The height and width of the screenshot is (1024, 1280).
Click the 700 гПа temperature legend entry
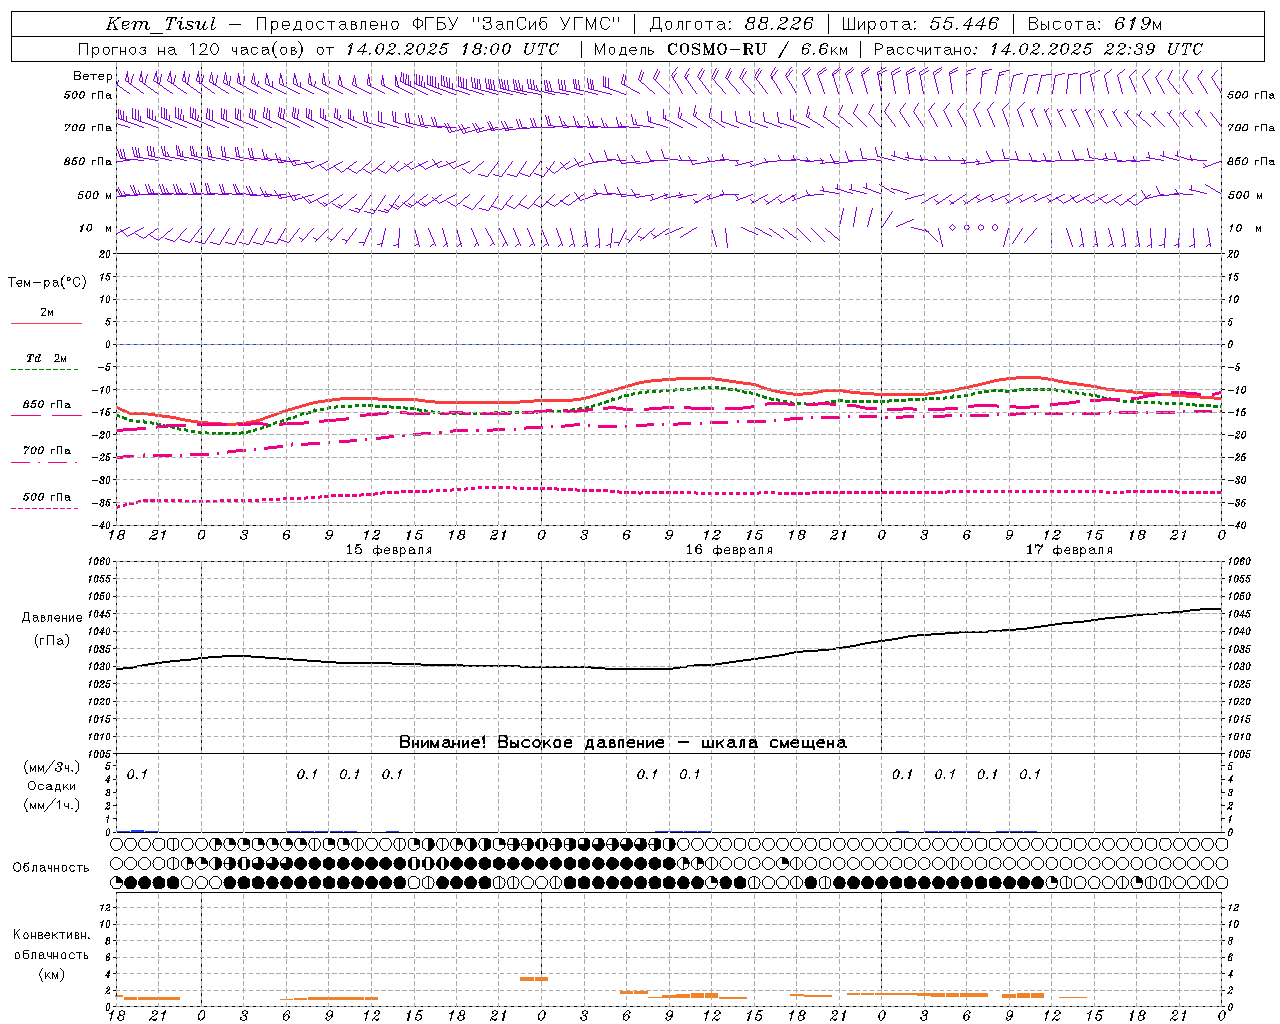point(46,451)
